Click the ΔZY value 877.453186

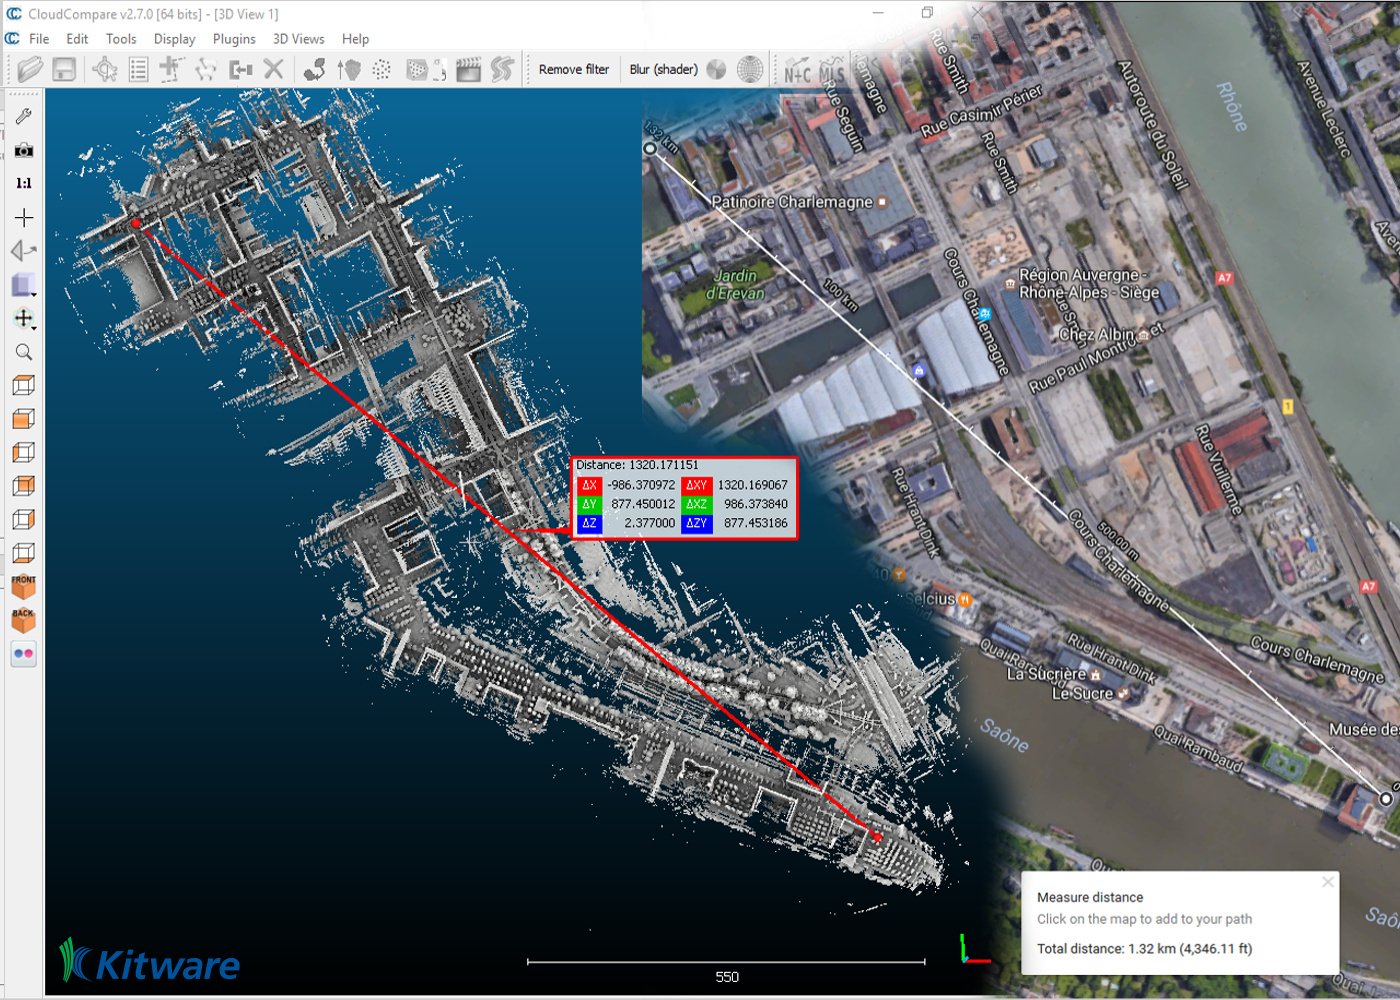coord(756,523)
